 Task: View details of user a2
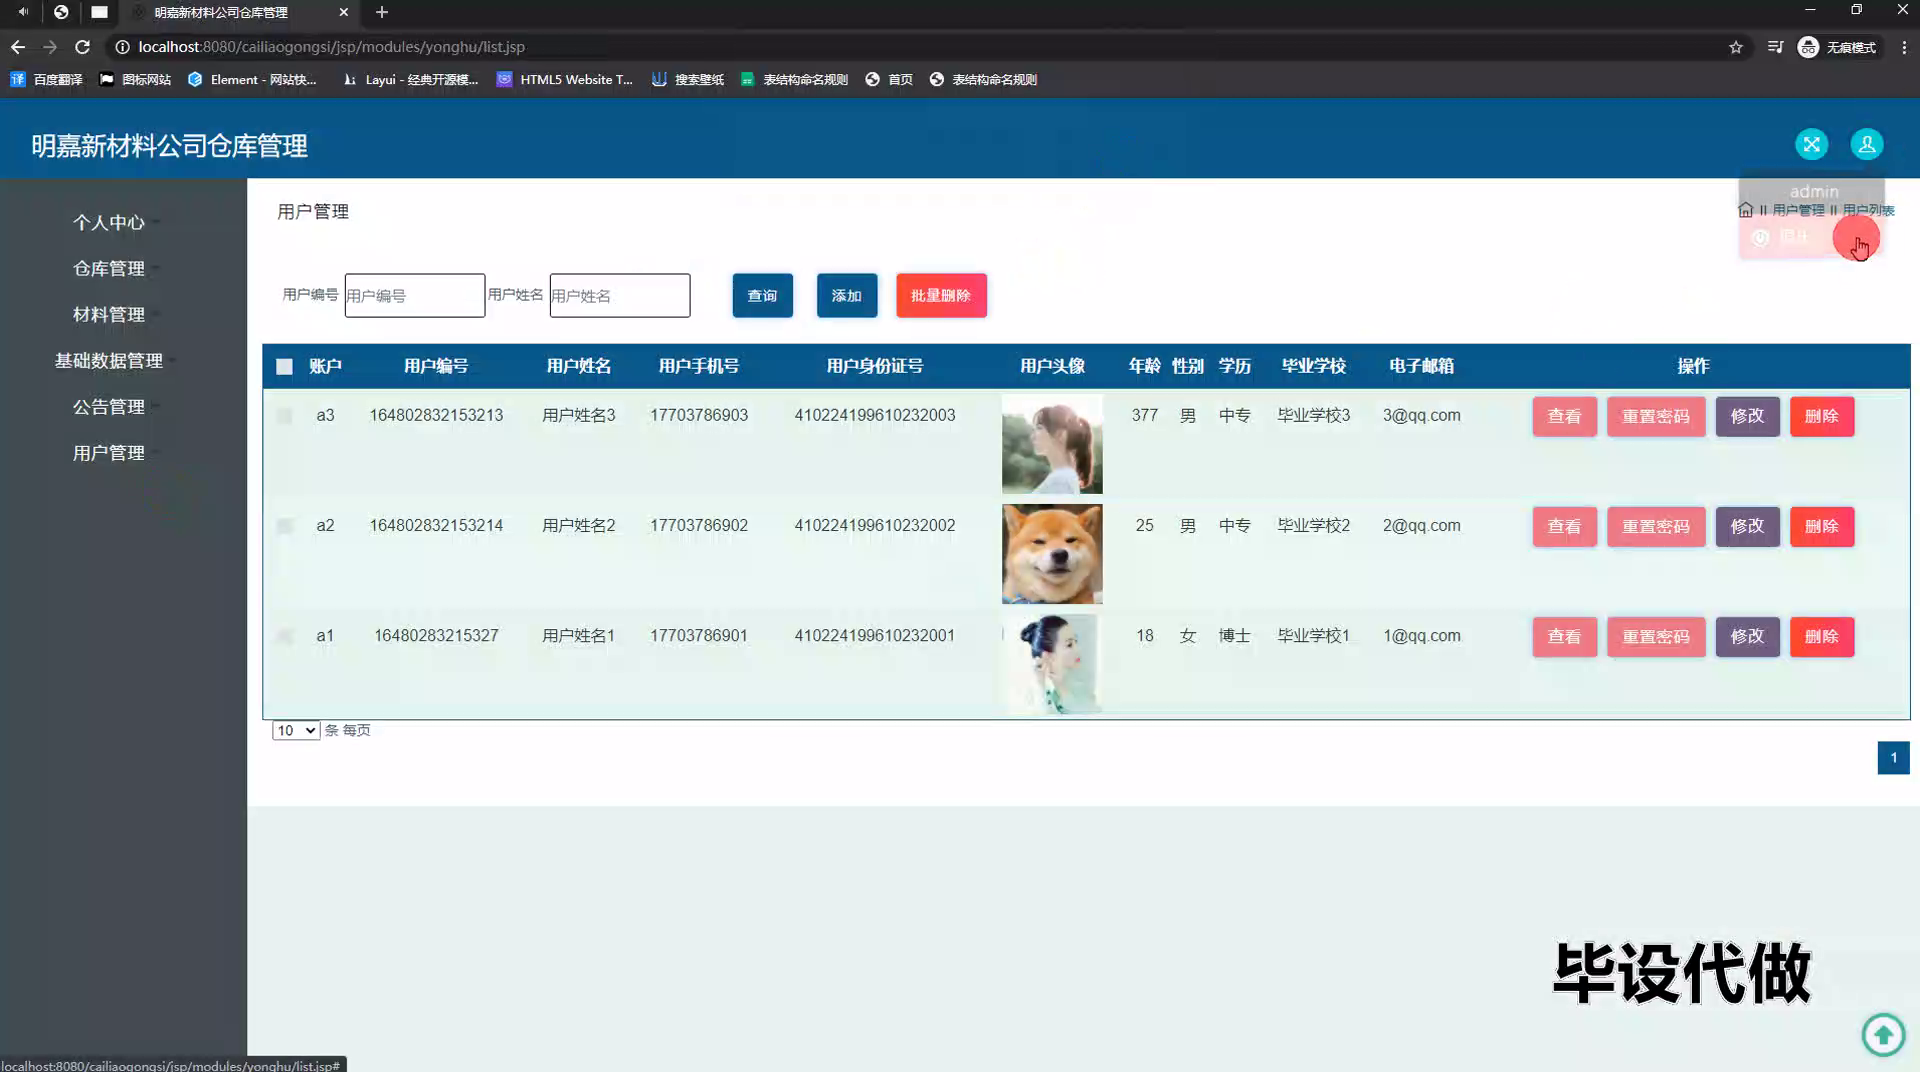(x=1564, y=527)
